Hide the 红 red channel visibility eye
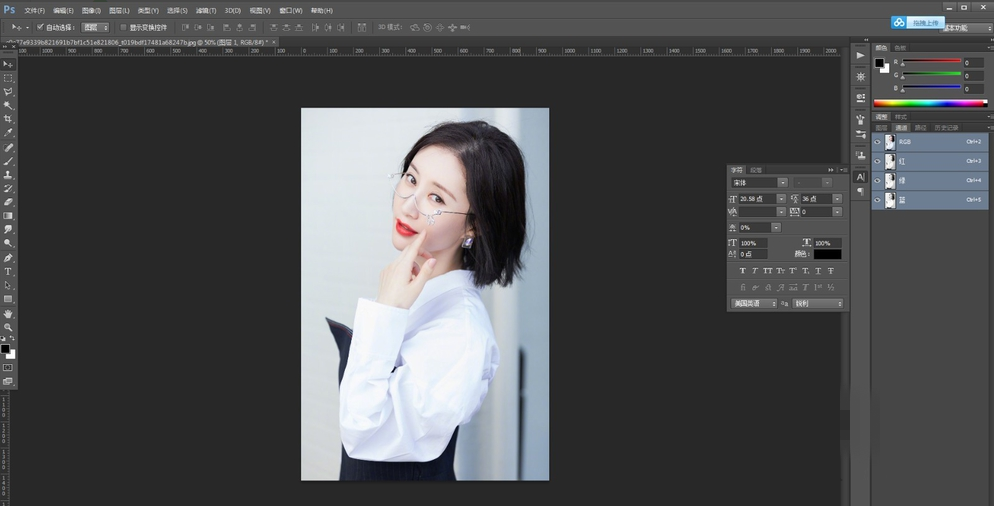The image size is (994, 506). coord(877,161)
